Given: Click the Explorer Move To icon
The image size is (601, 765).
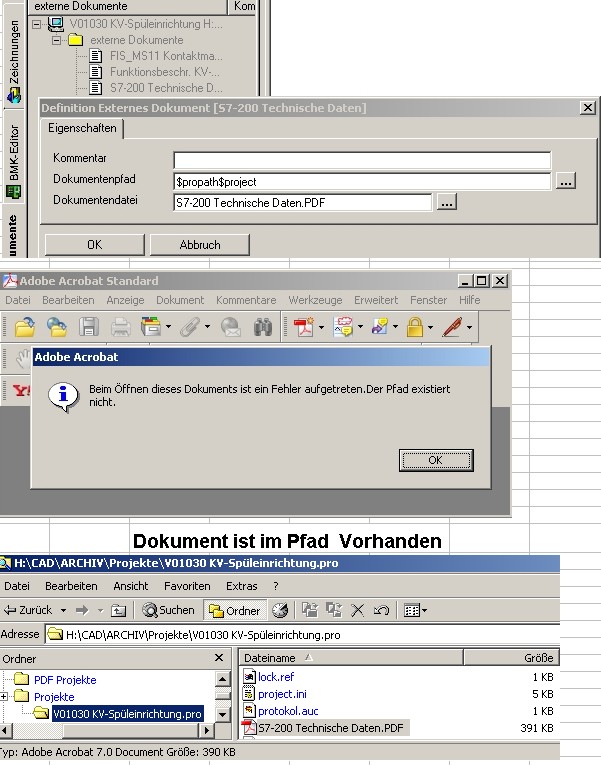Looking at the screenshot, I should (310, 610).
